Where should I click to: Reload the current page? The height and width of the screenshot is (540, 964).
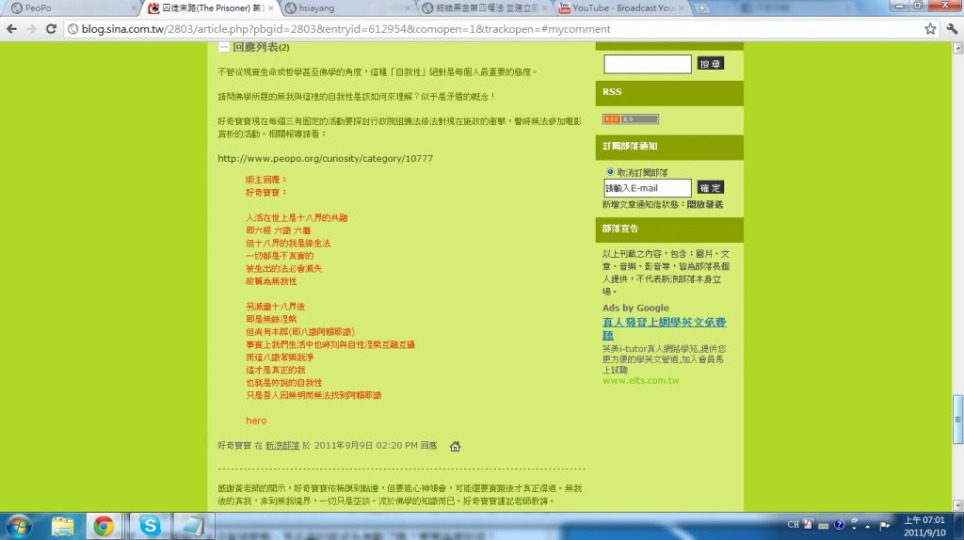tap(52, 29)
